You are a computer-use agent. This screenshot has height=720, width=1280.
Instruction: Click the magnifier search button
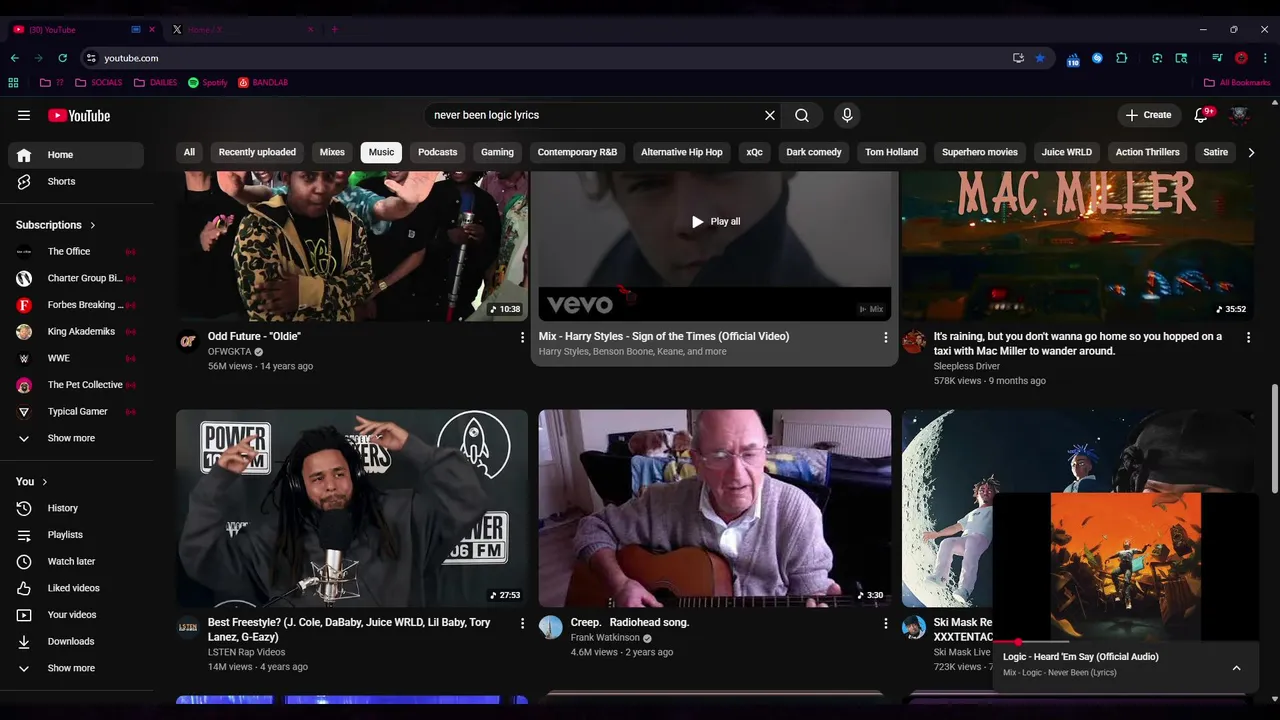point(802,115)
